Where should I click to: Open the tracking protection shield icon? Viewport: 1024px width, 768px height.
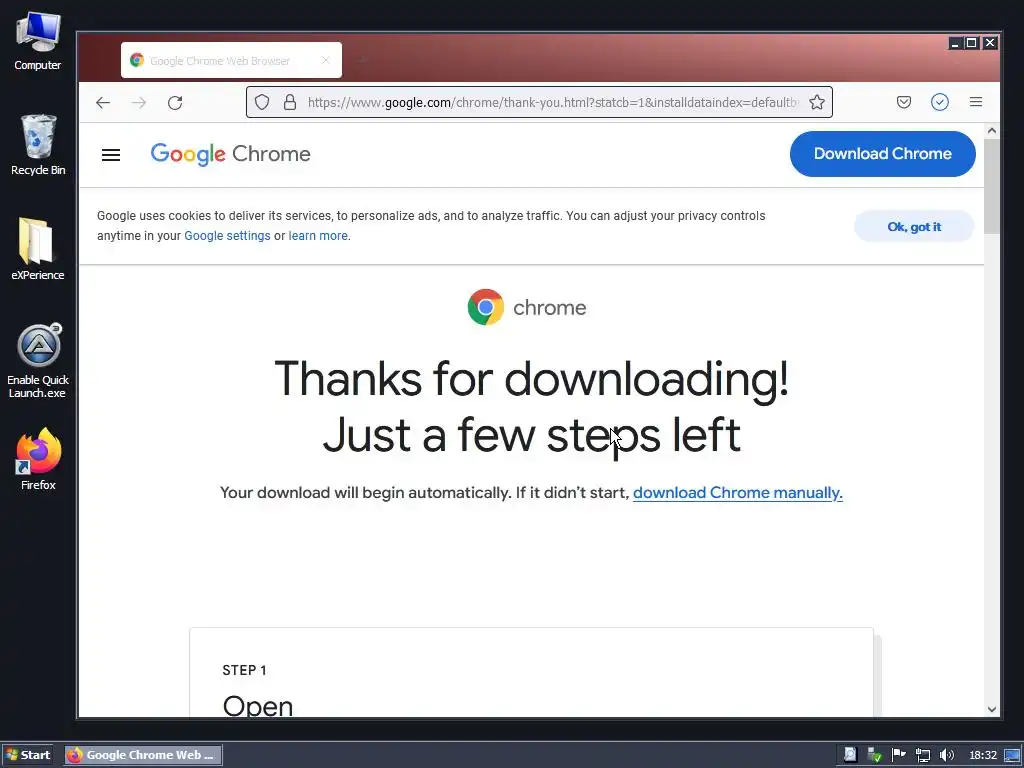tap(262, 103)
